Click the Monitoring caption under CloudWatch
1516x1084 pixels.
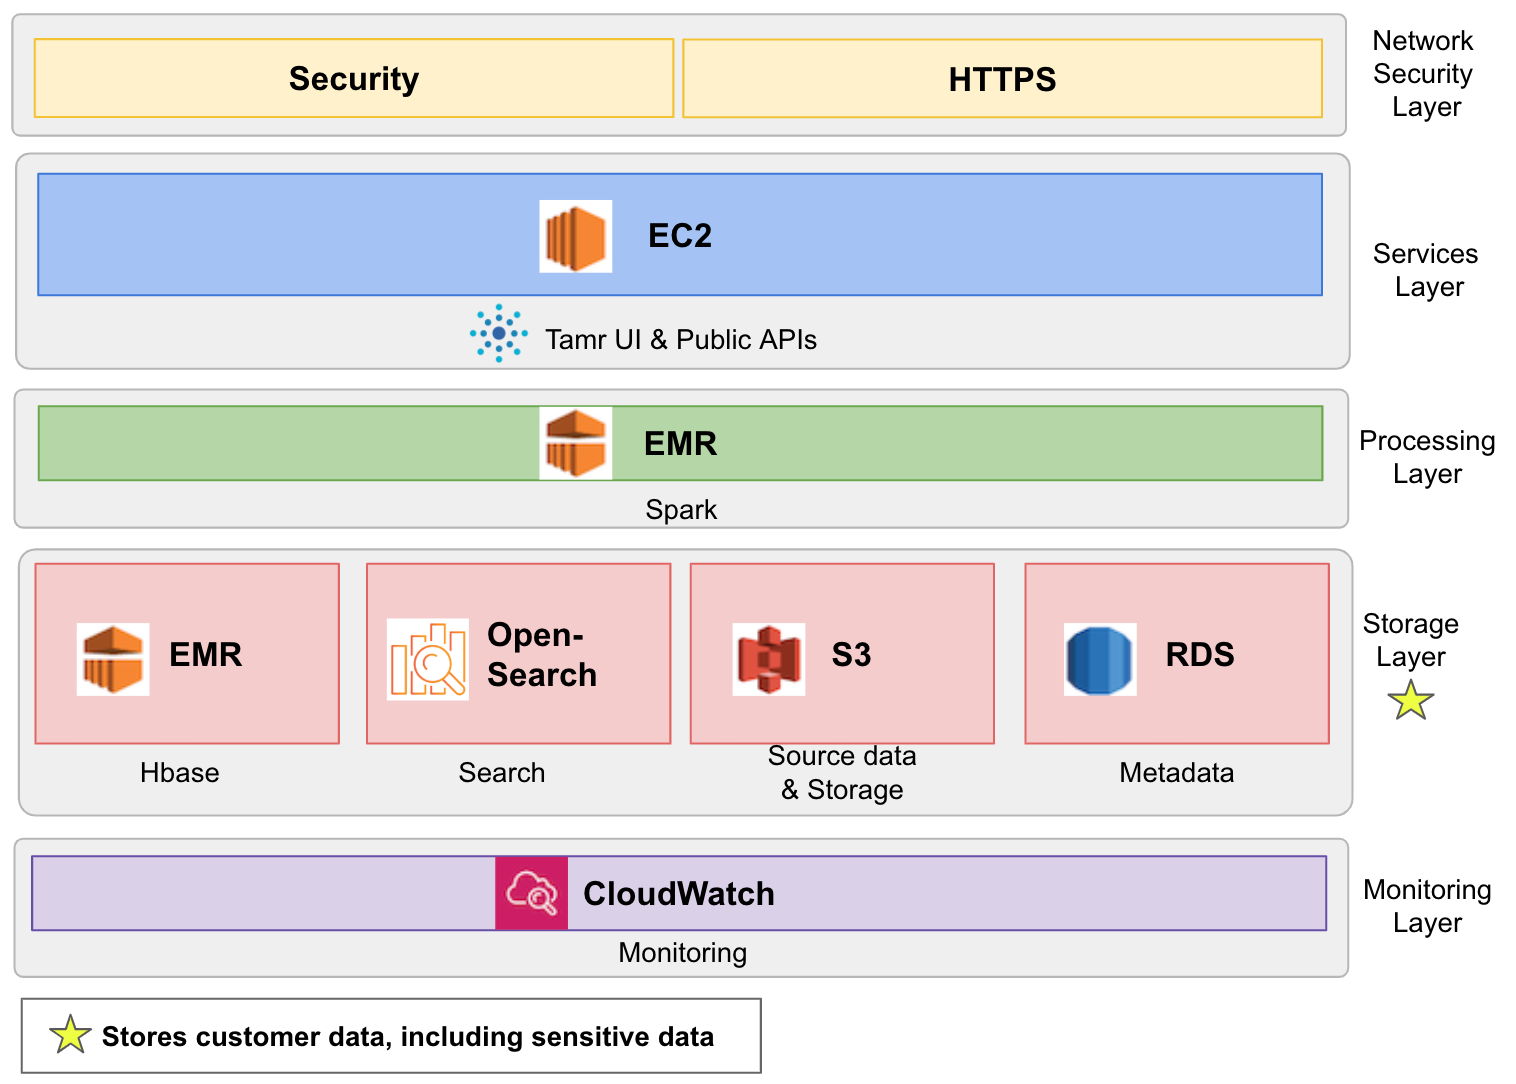coord(683,953)
